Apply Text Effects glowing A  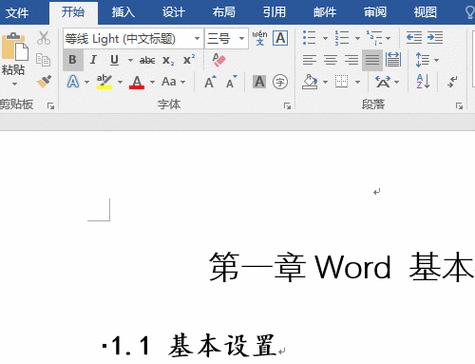tap(73, 82)
